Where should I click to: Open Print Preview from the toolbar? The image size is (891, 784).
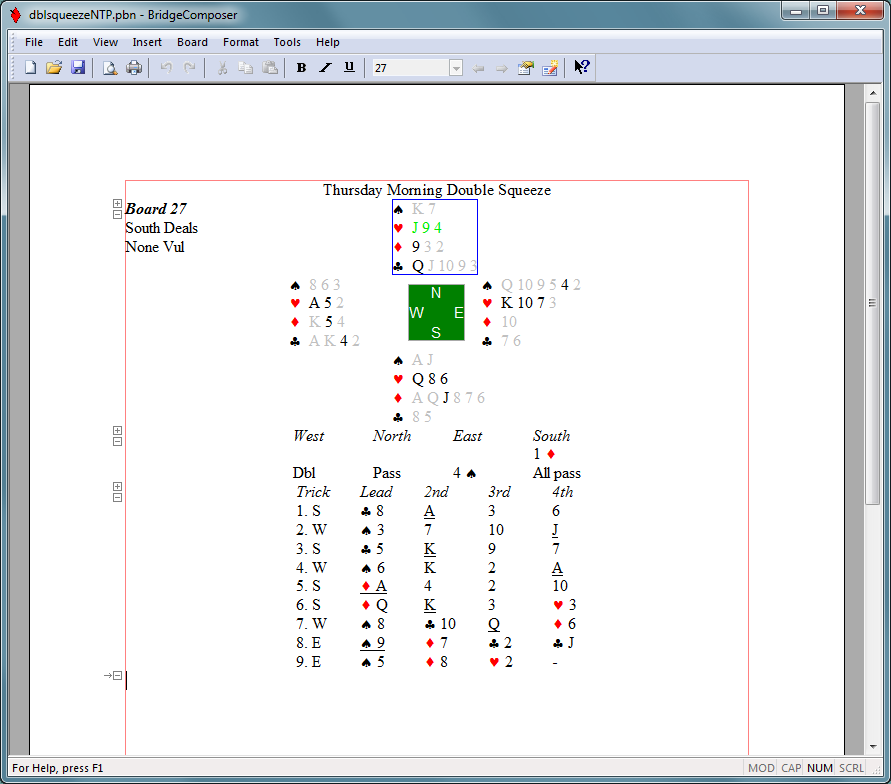pyautogui.click(x=110, y=68)
